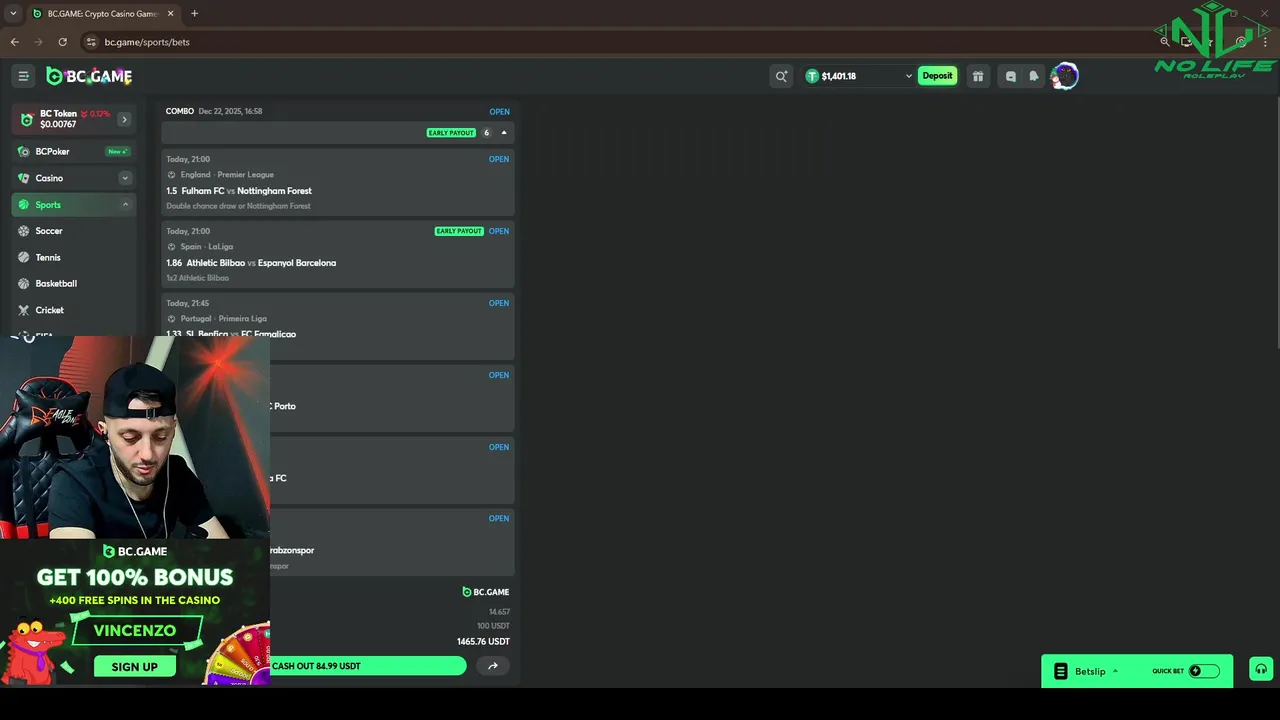Open the search icon in the header
Viewport: 1280px width, 720px height.
point(781,76)
